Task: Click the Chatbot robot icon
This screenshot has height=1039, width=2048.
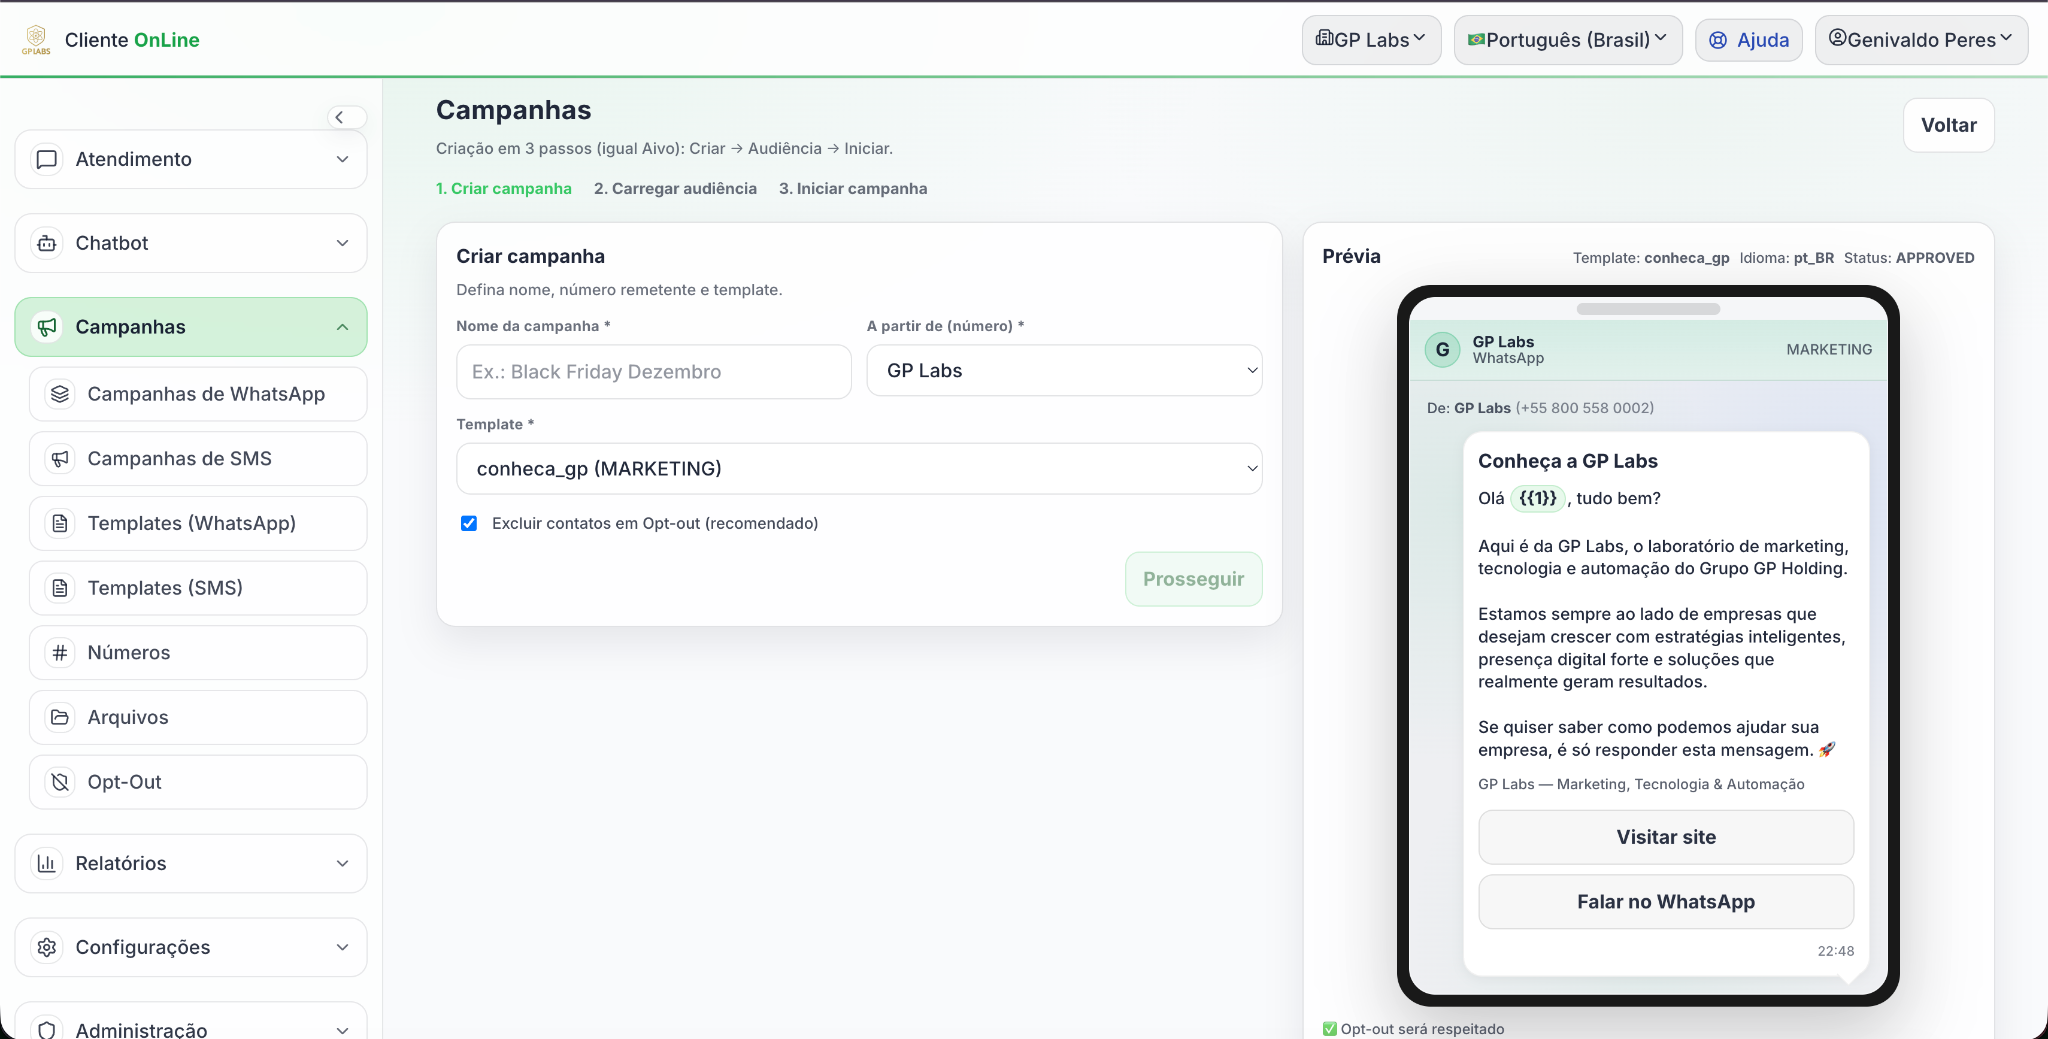Action: coord(47,243)
